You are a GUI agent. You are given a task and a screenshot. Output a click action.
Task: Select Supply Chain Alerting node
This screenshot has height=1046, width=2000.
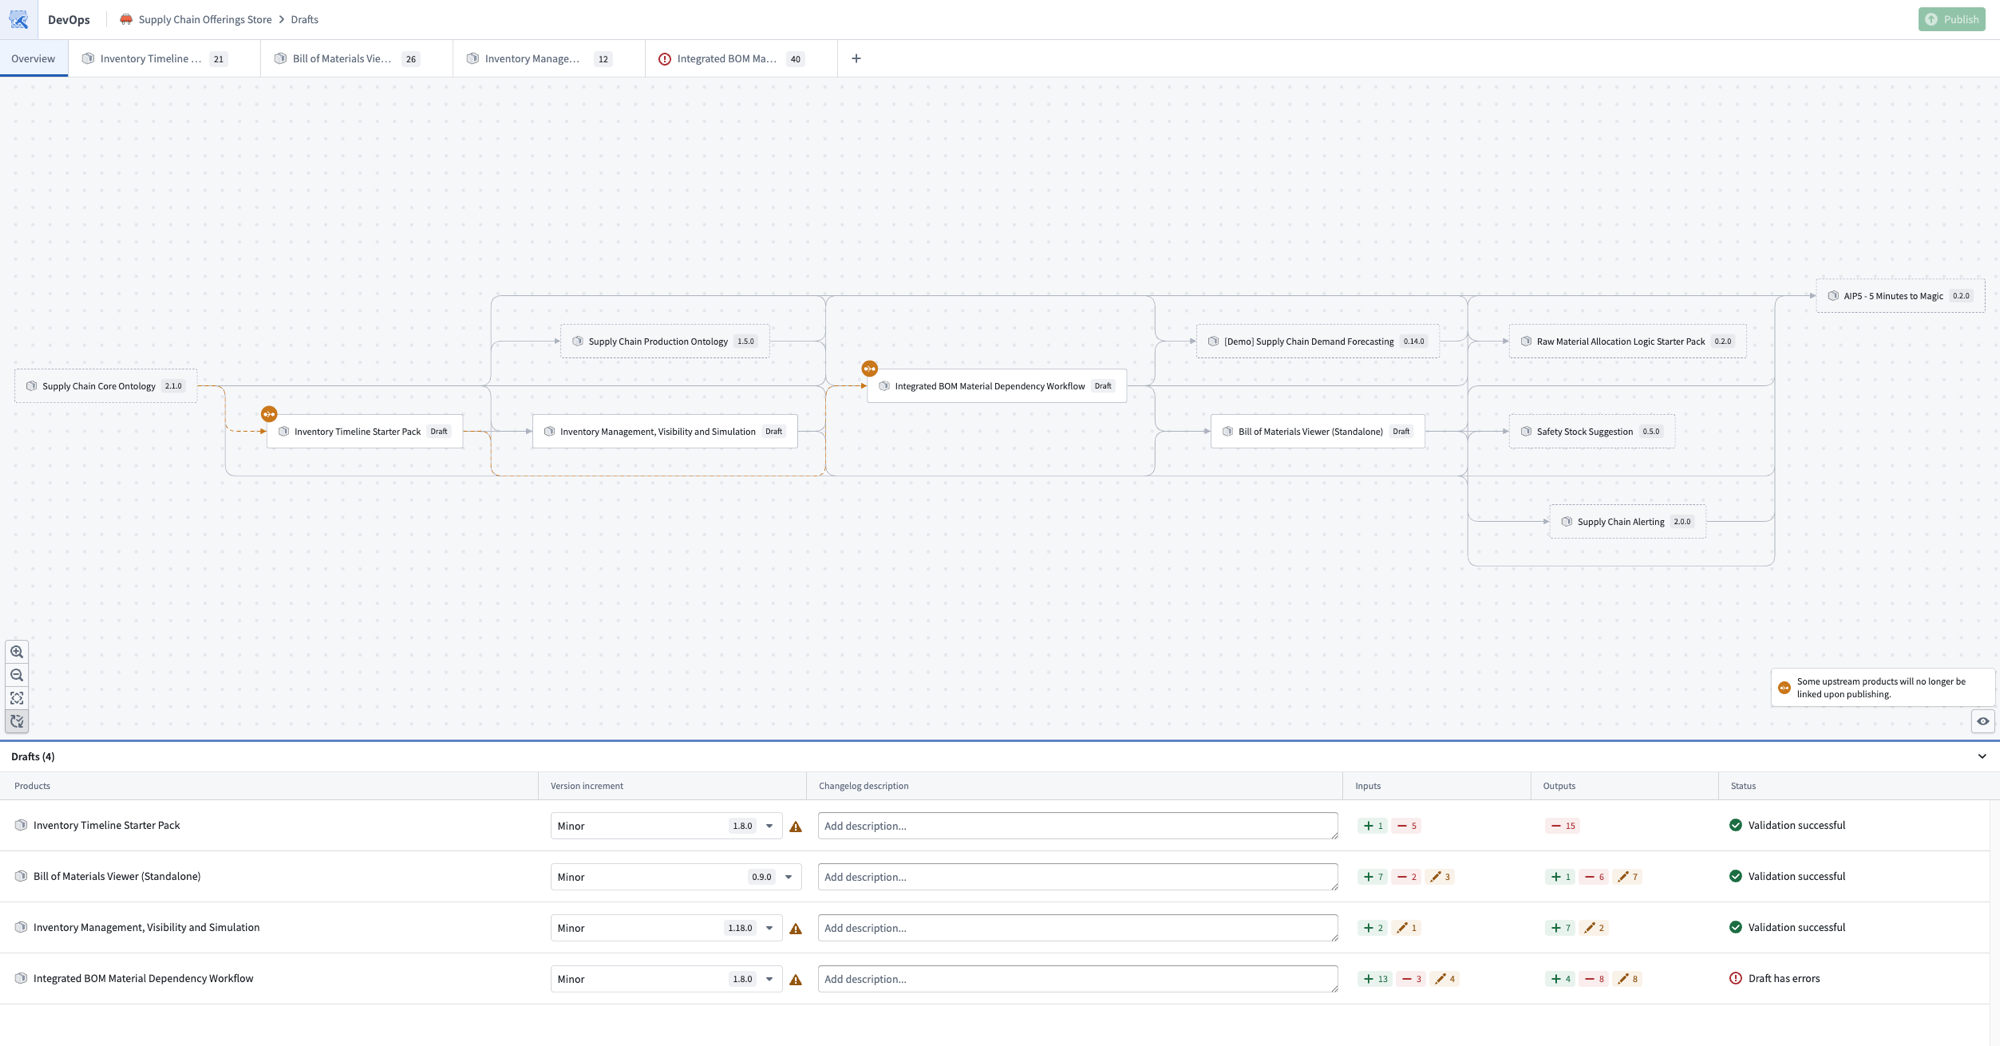coord(1627,522)
